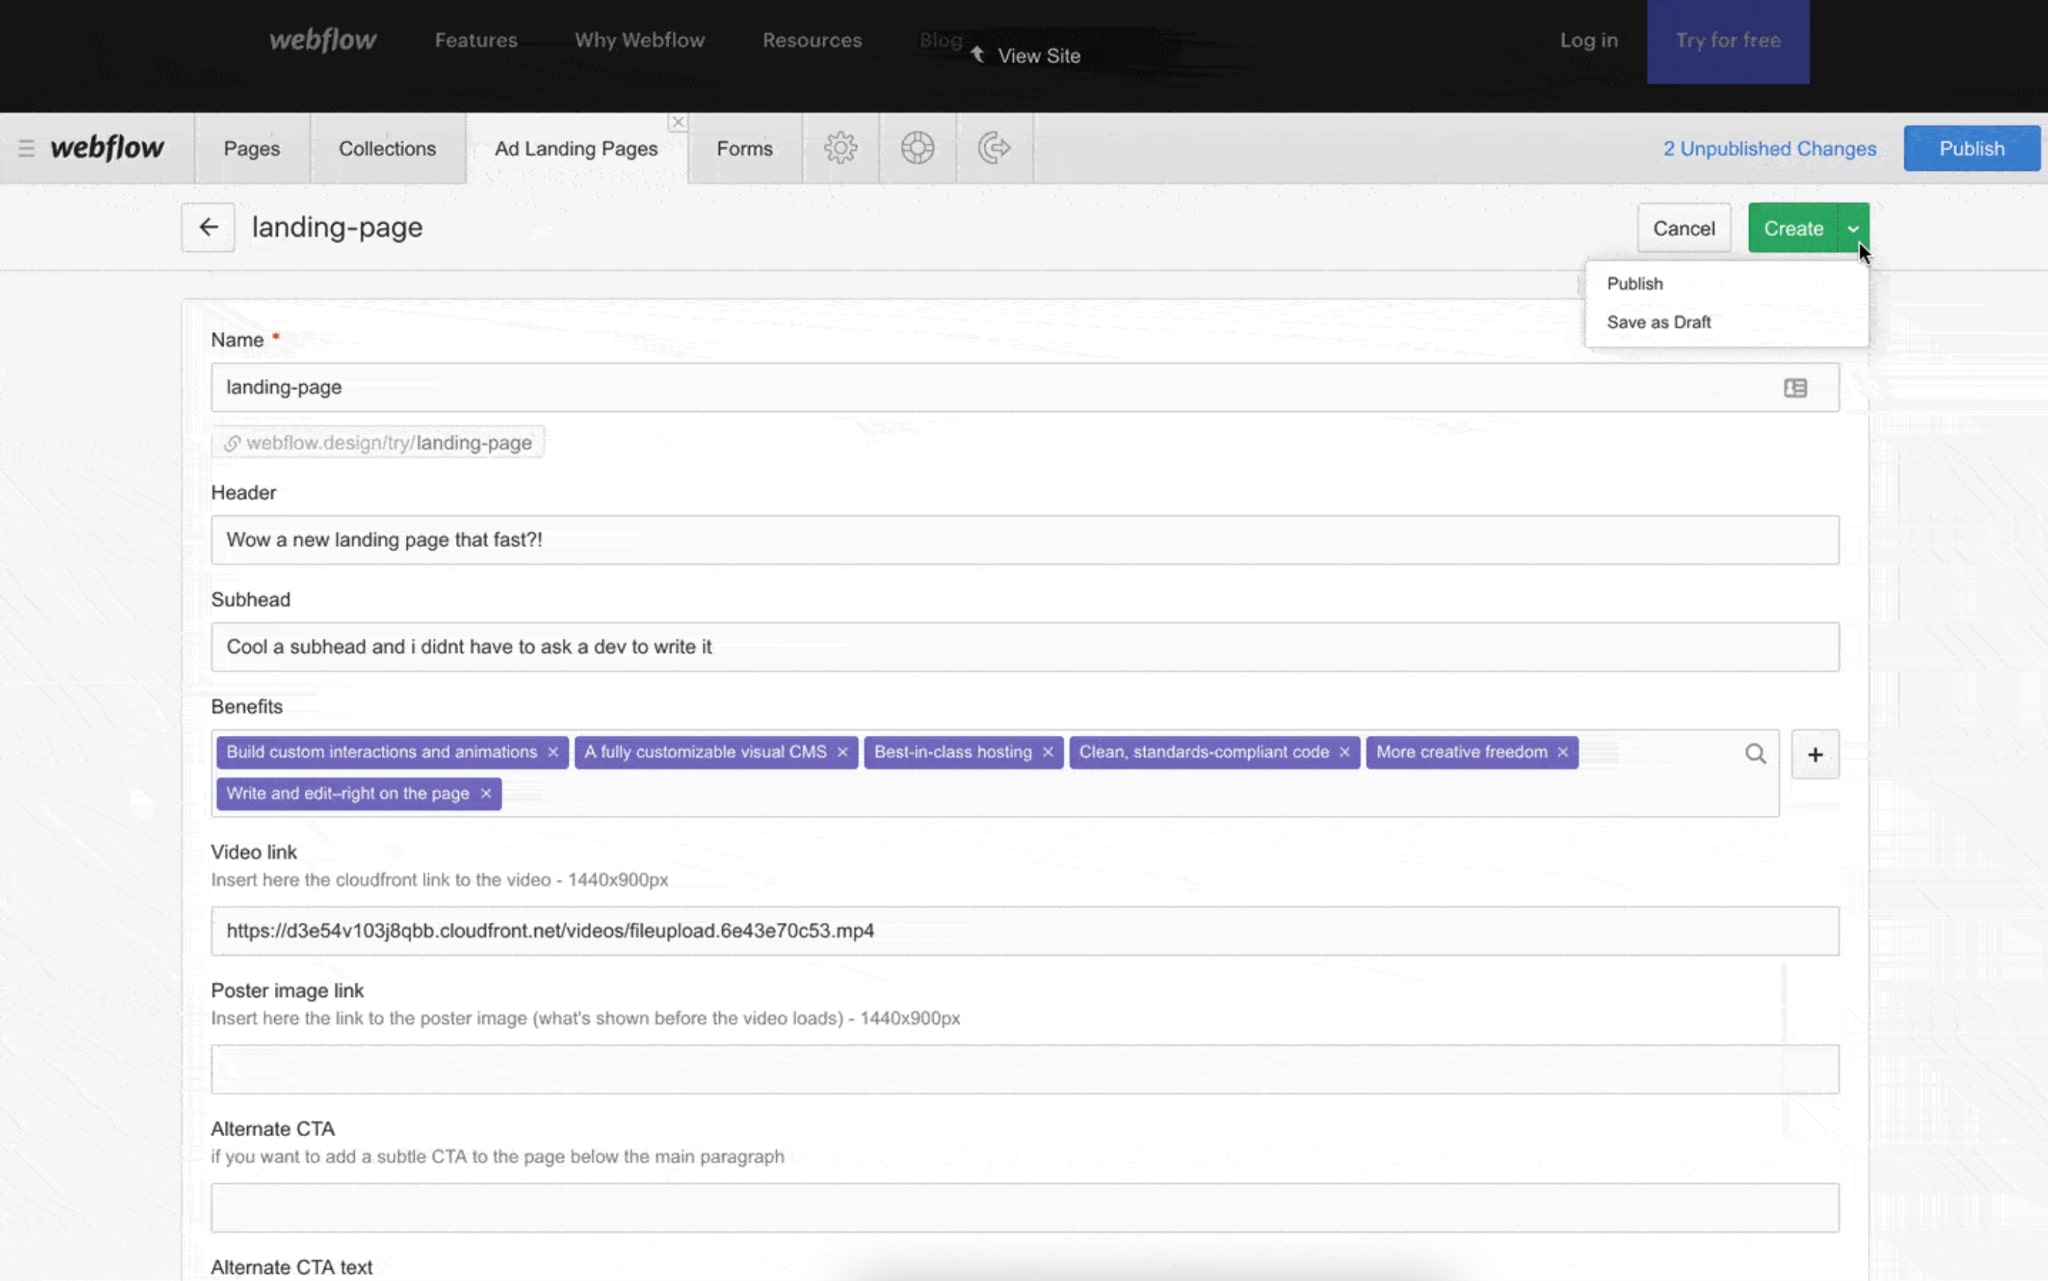Remove 'More creative freedom' tag
Image resolution: width=2048 pixels, height=1281 pixels.
tap(1563, 752)
